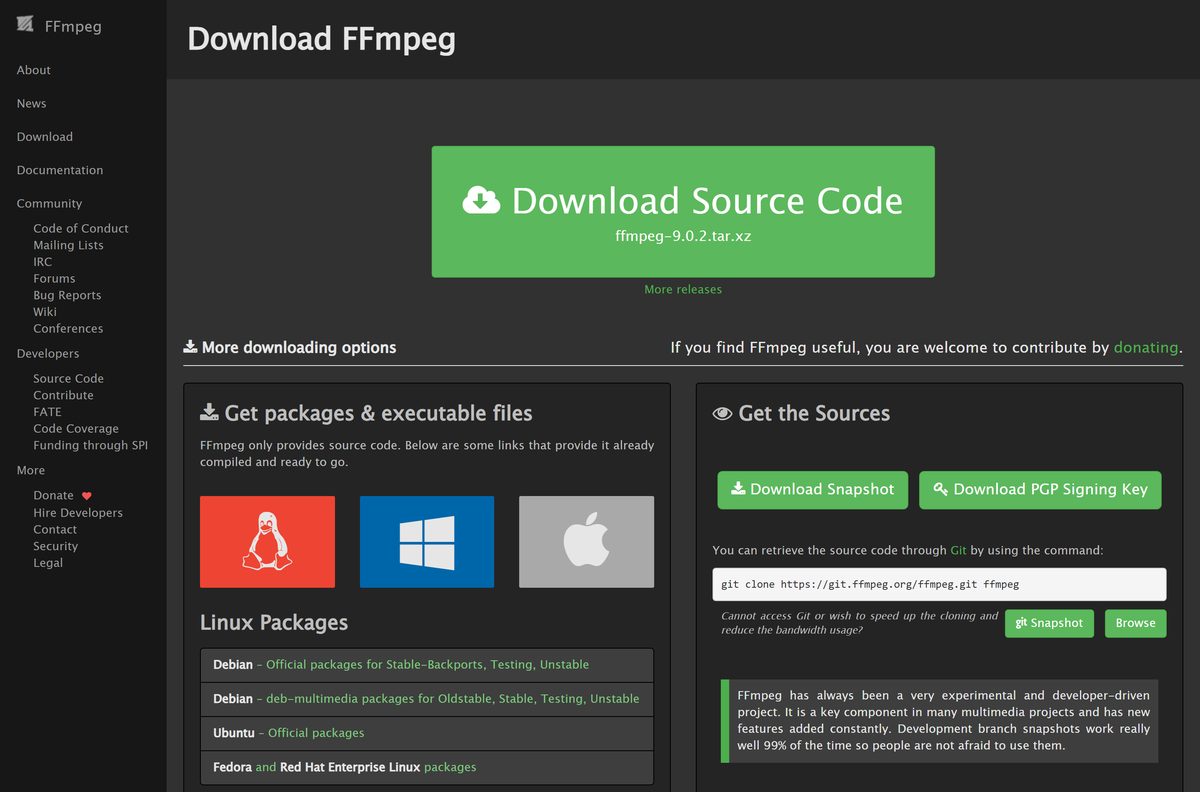Open News in the sidebar
The width and height of the screenshot is (1200, 792).
click(x=31, y=103)
